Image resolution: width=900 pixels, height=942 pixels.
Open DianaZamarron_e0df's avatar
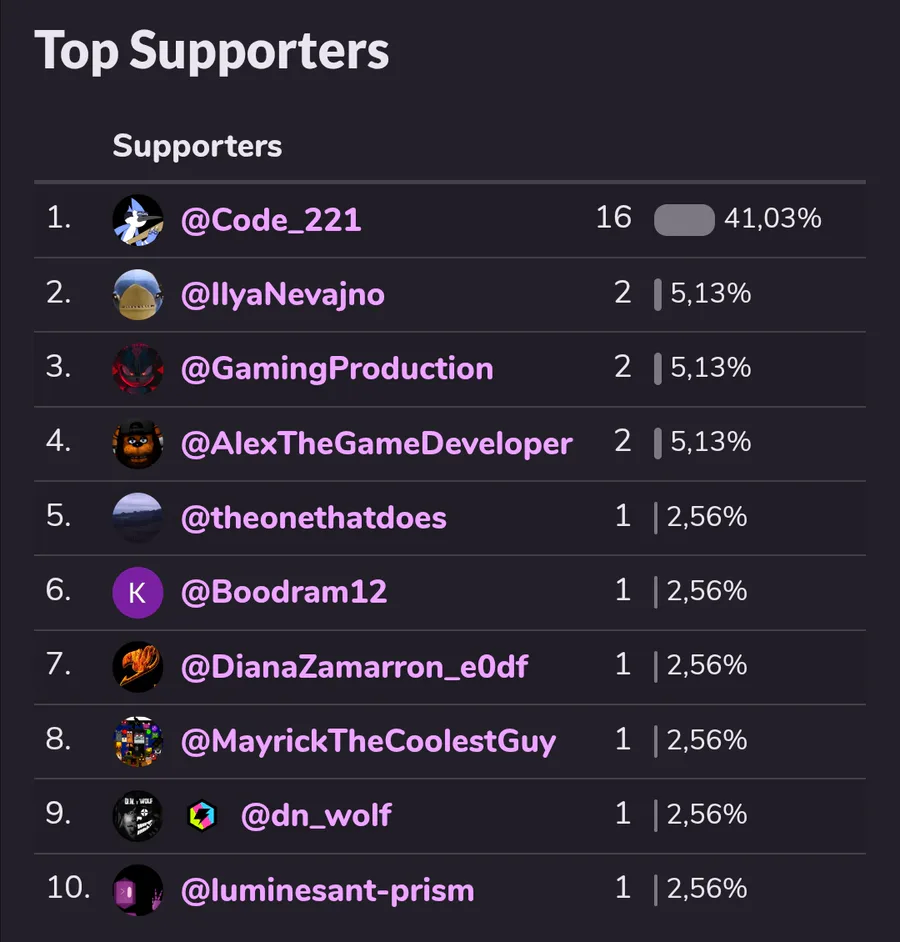[x=138, y=666]
